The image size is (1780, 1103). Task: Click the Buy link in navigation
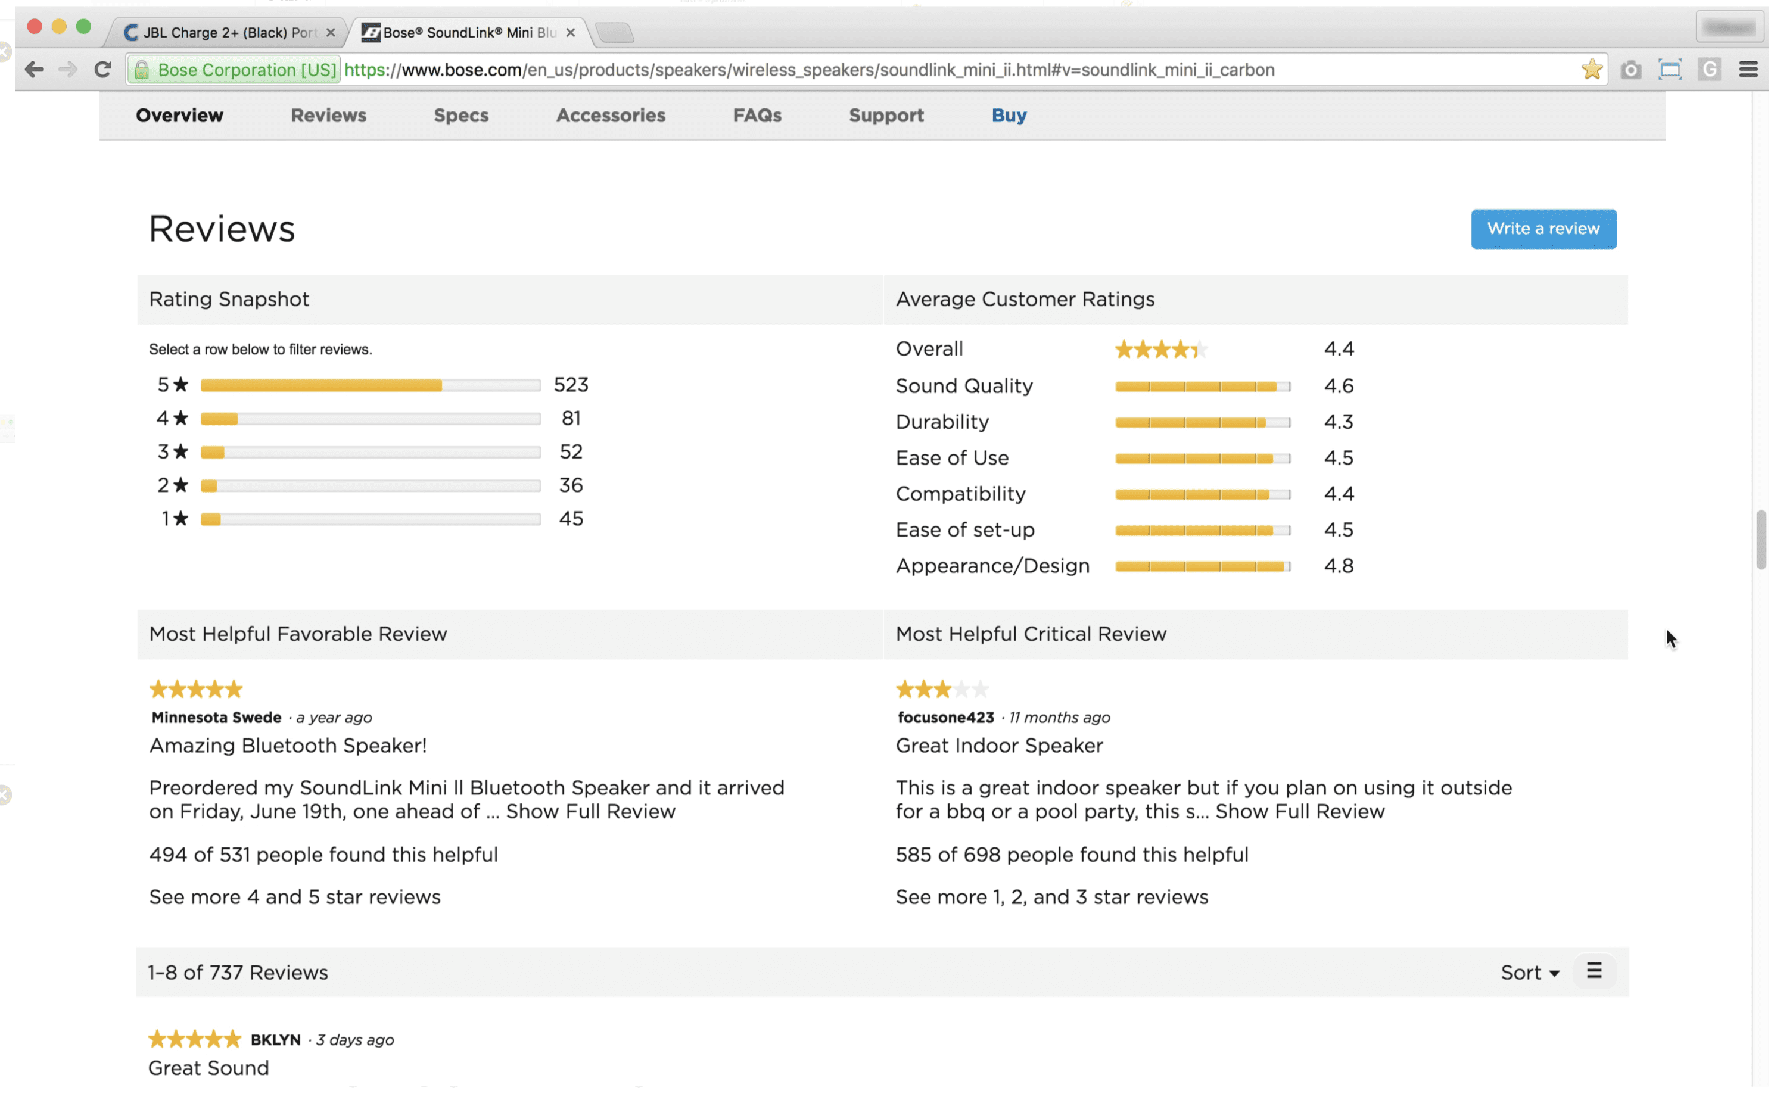[x=1009, y=115]
